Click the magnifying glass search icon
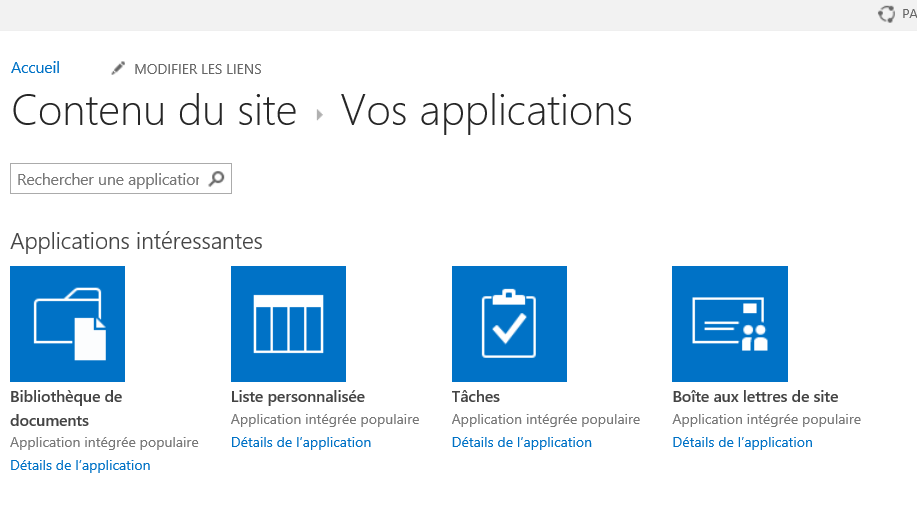918x506 pixels. click(216, 180)
